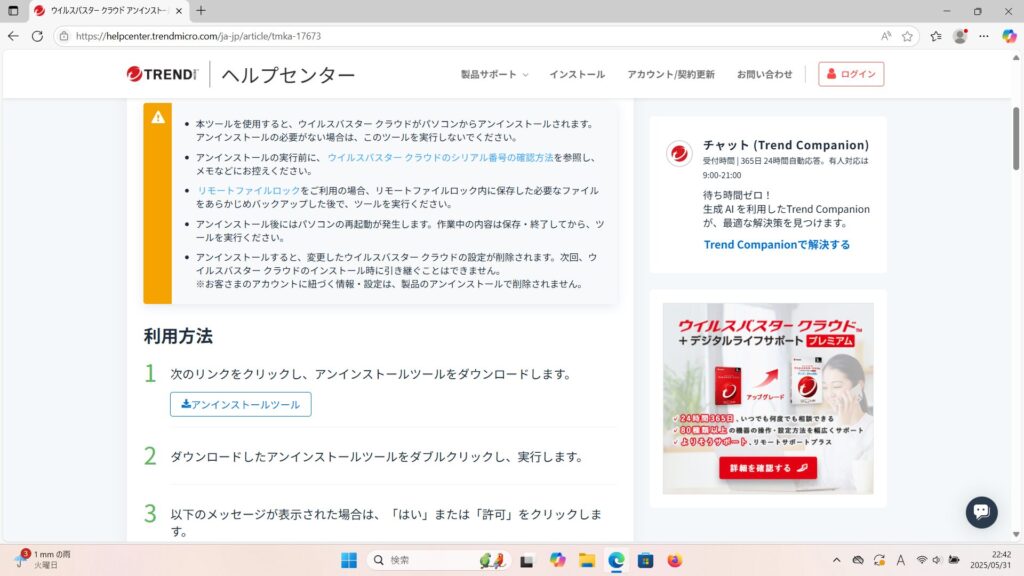
Task: Go back to the previous page
Action: click(13, 36)
